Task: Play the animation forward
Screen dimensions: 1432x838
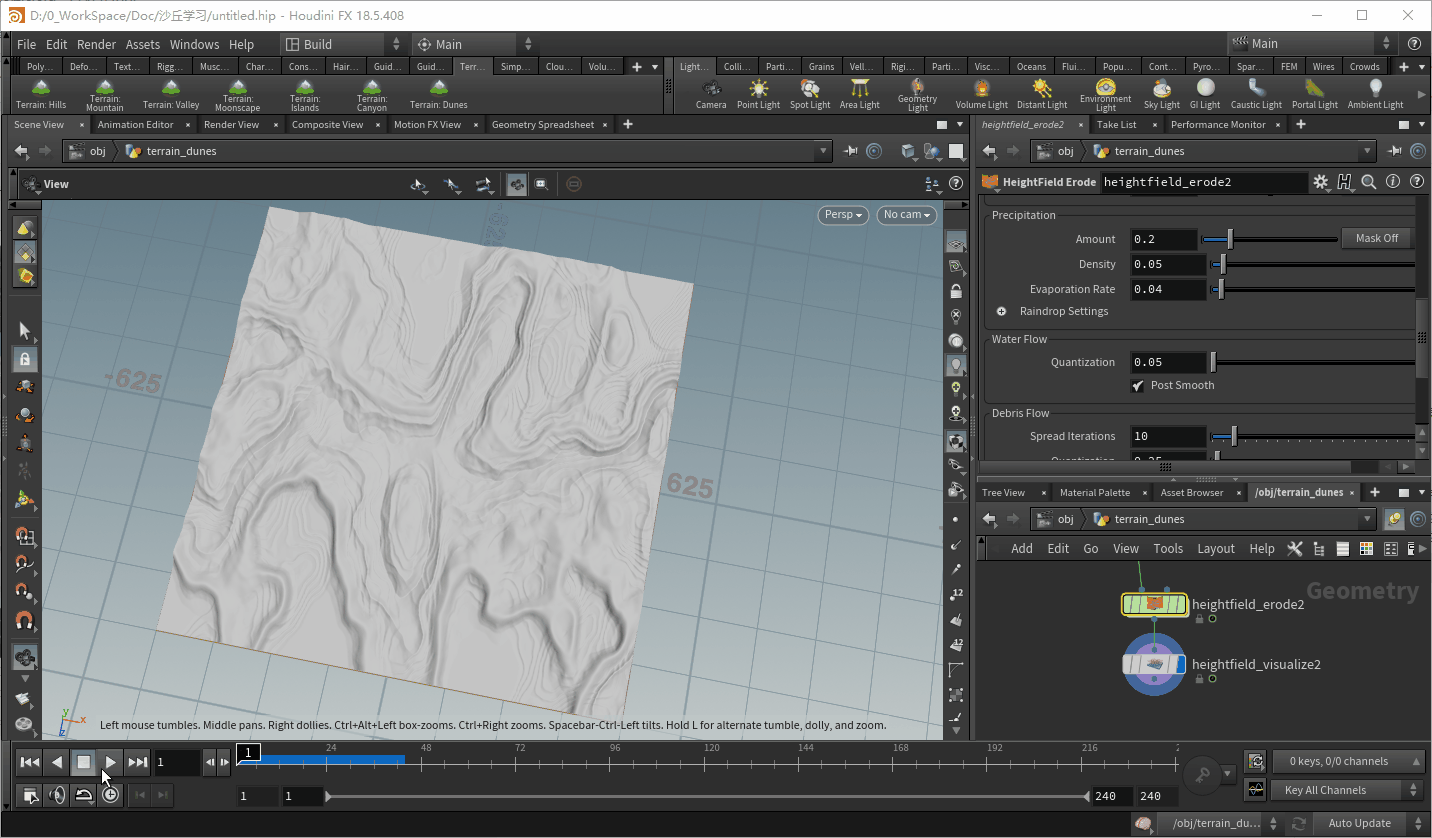Action: (111, 762)
